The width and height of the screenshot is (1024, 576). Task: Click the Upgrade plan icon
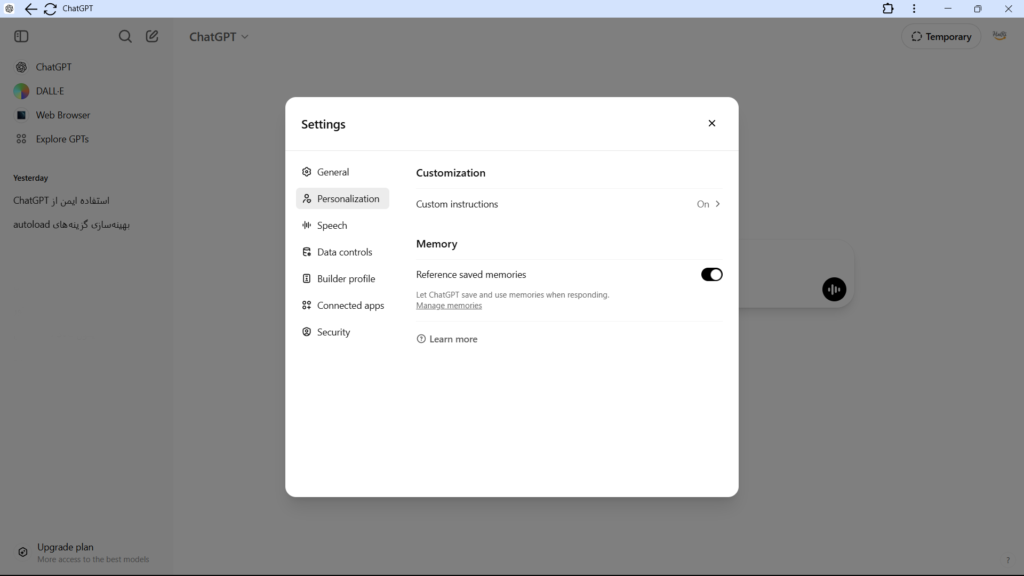23,552
